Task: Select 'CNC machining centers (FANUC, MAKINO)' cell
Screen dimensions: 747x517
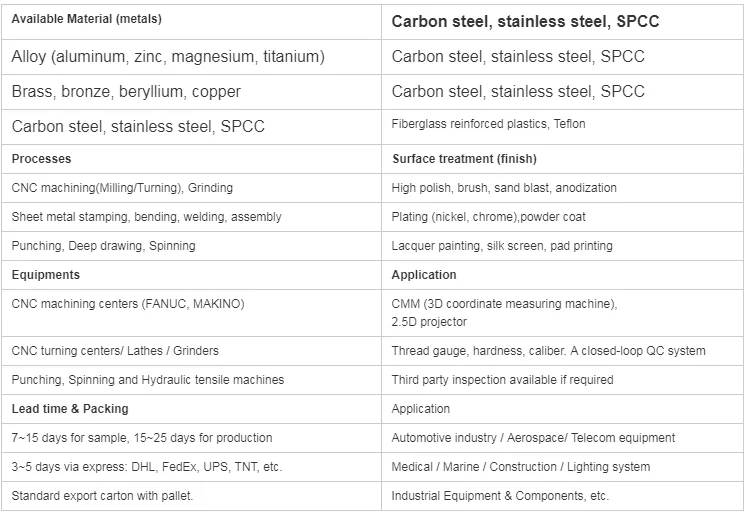Action: click(x=192, y=313)
